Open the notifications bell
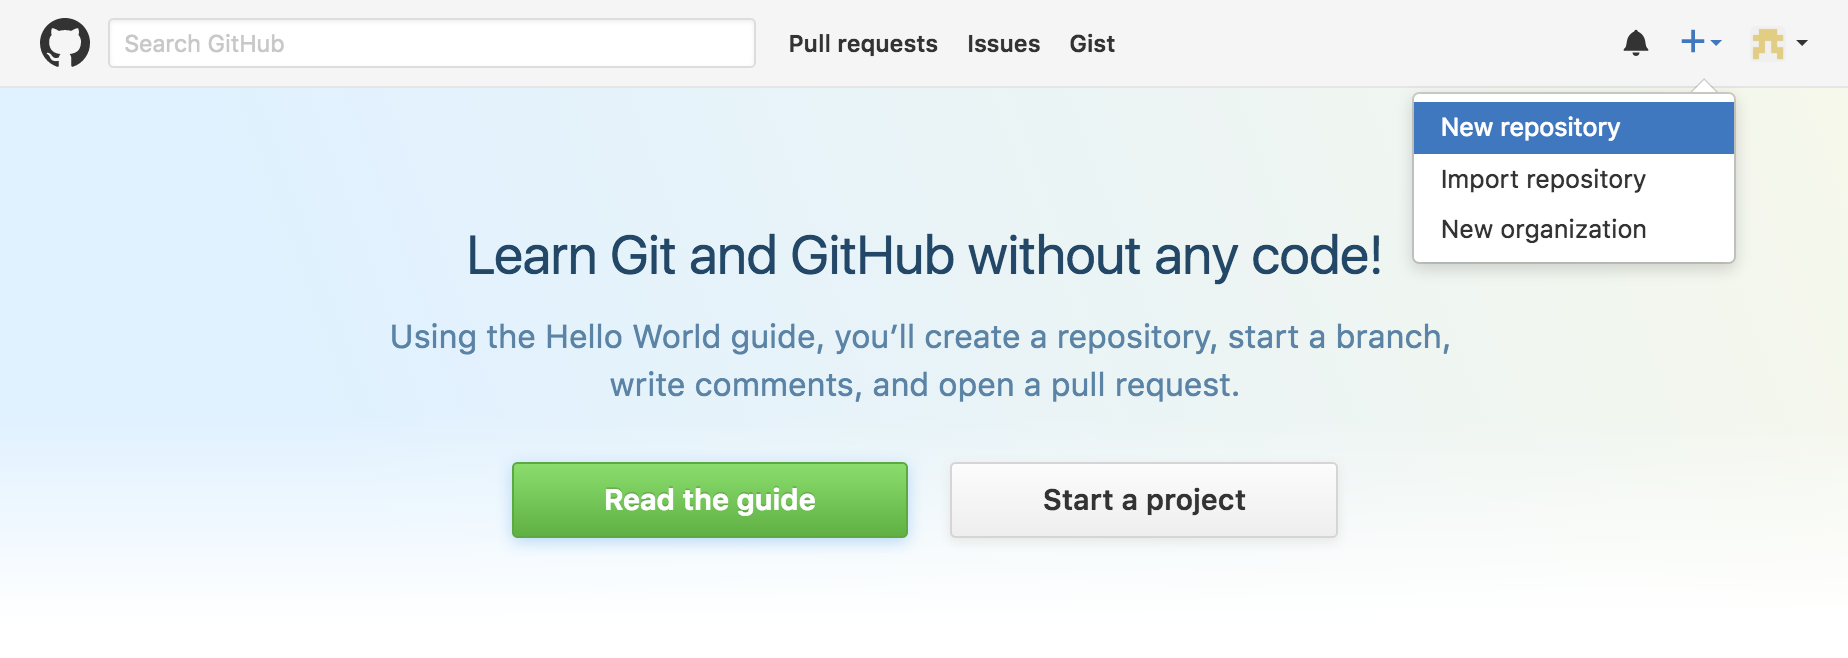This screenshot has width=1848, height=658. (x=1636, y=43)
